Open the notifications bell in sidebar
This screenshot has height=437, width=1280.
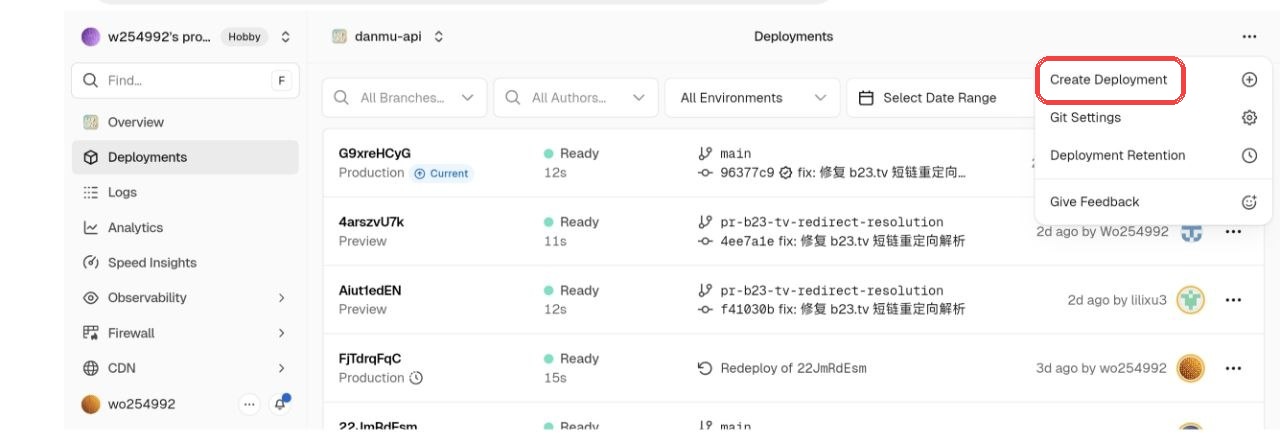280,403
